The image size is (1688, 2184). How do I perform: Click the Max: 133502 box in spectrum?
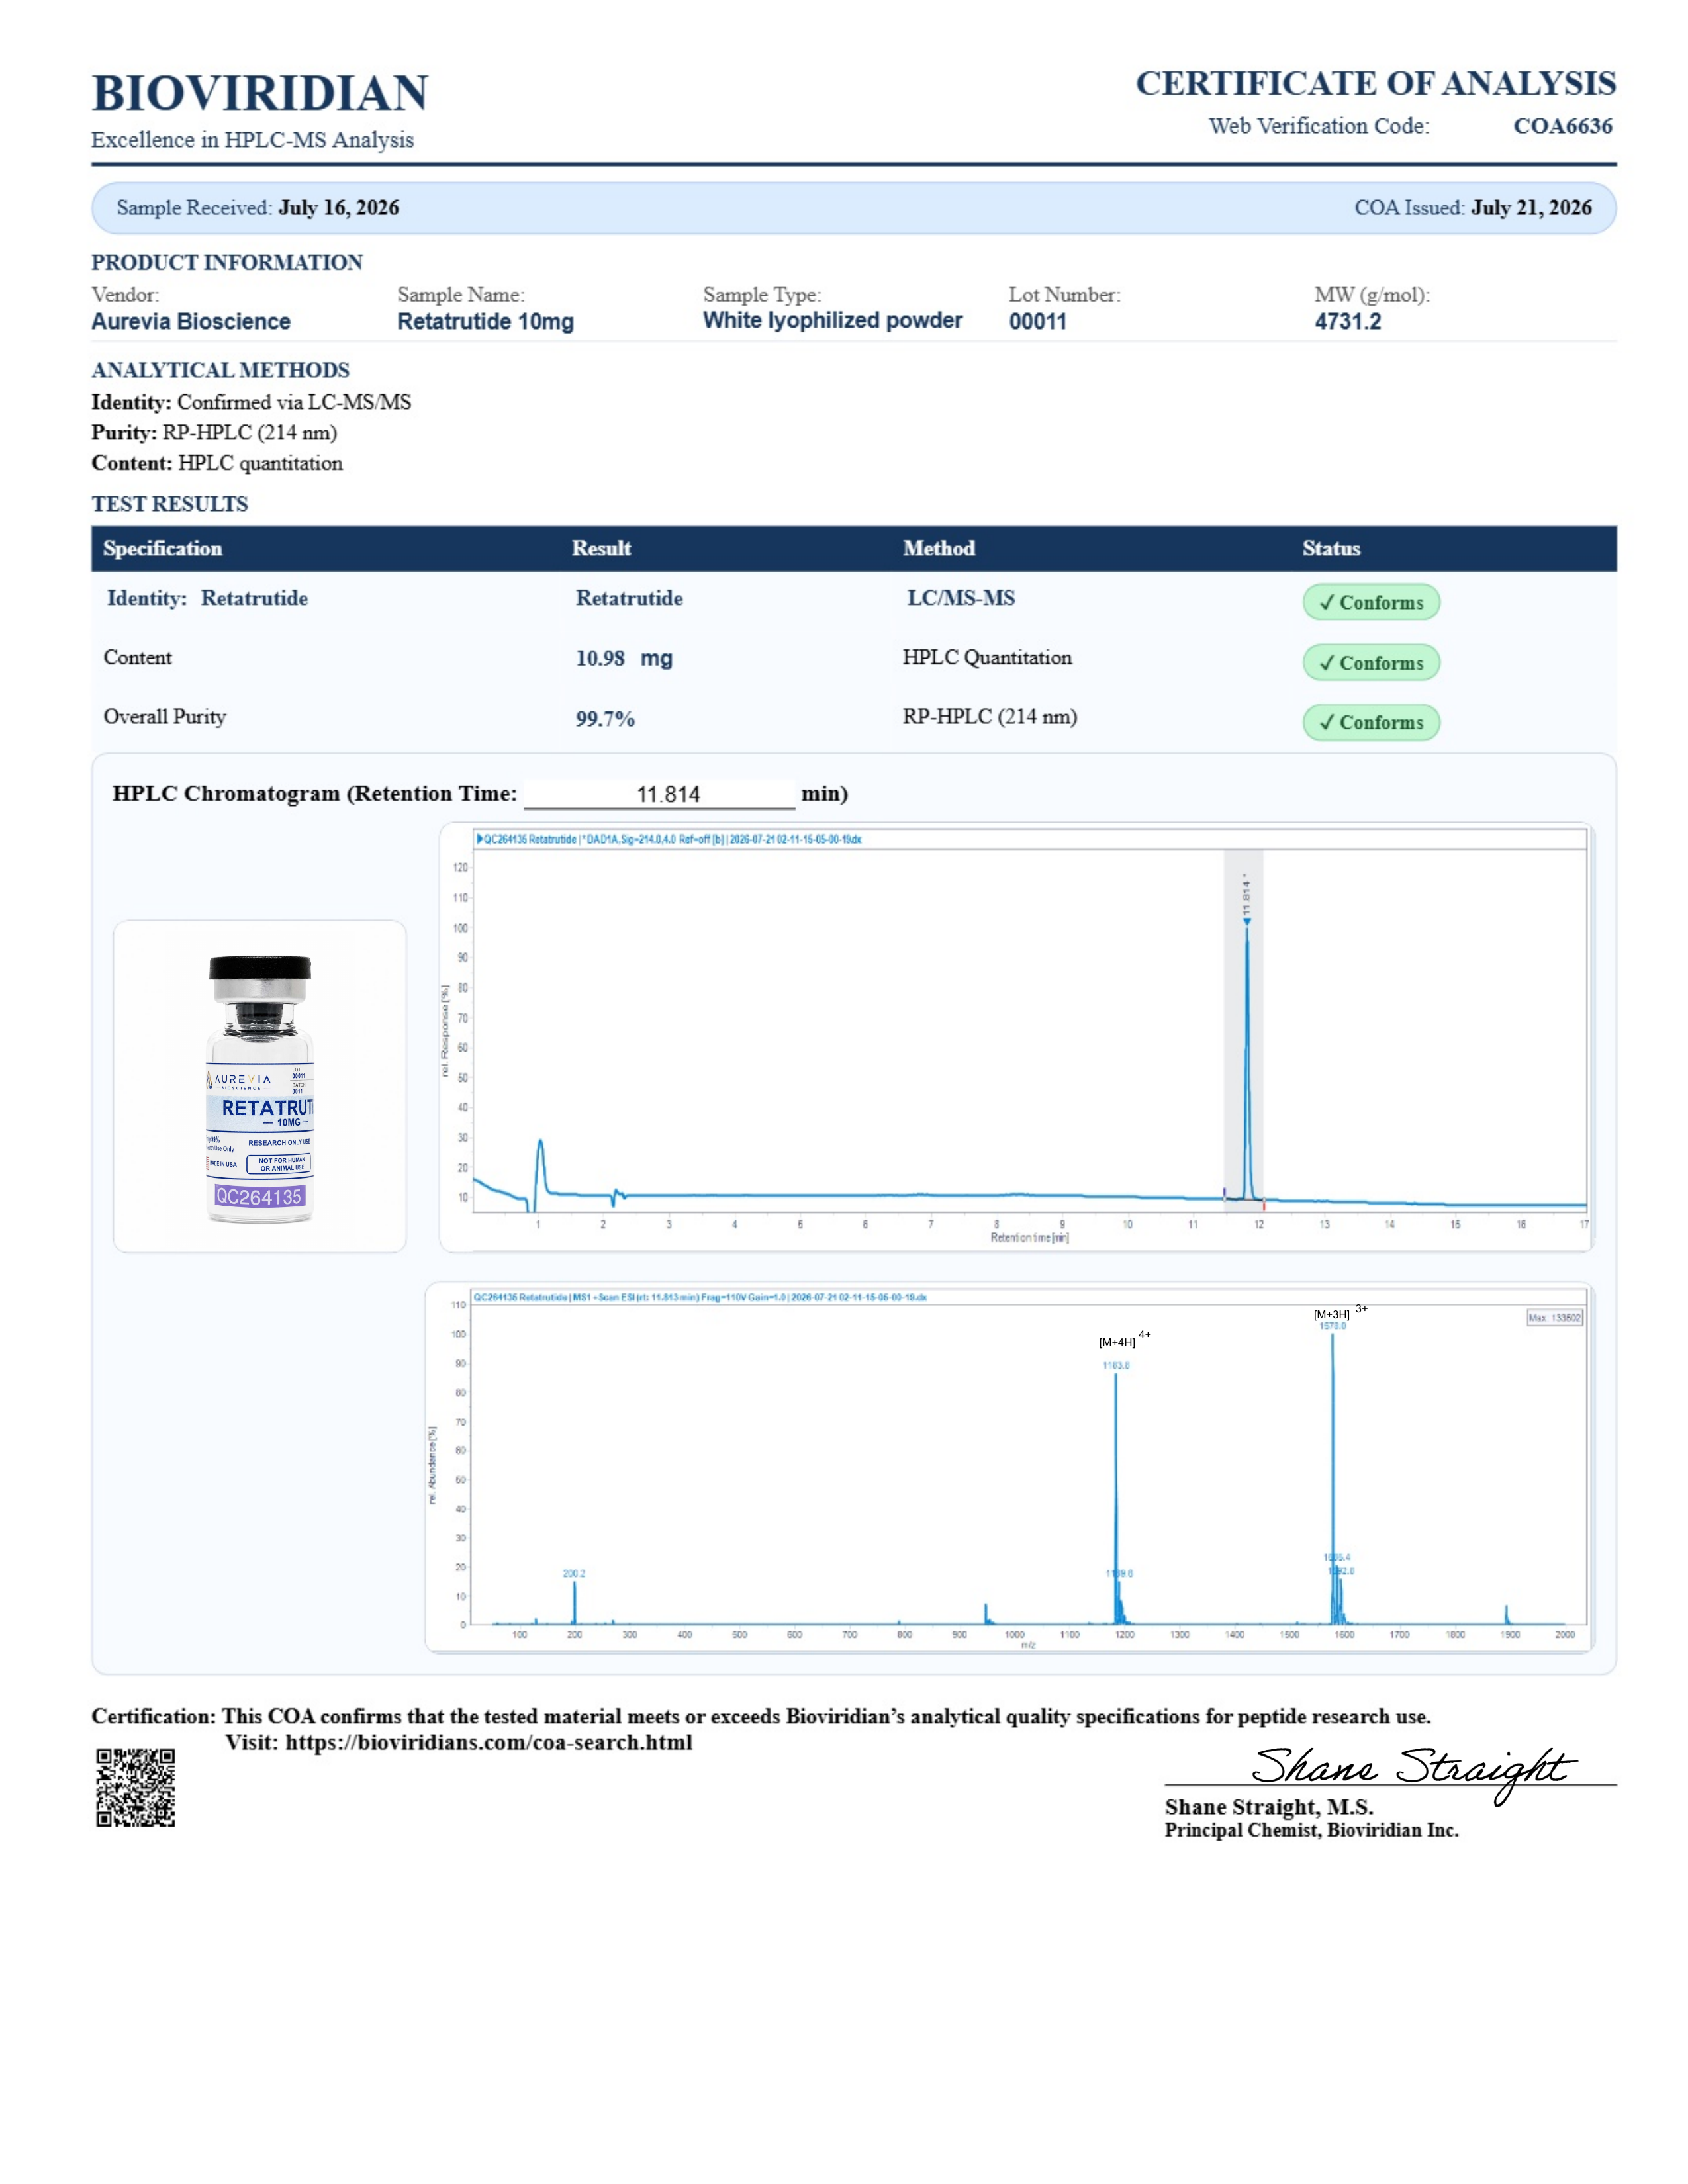pos(1555,1317)
